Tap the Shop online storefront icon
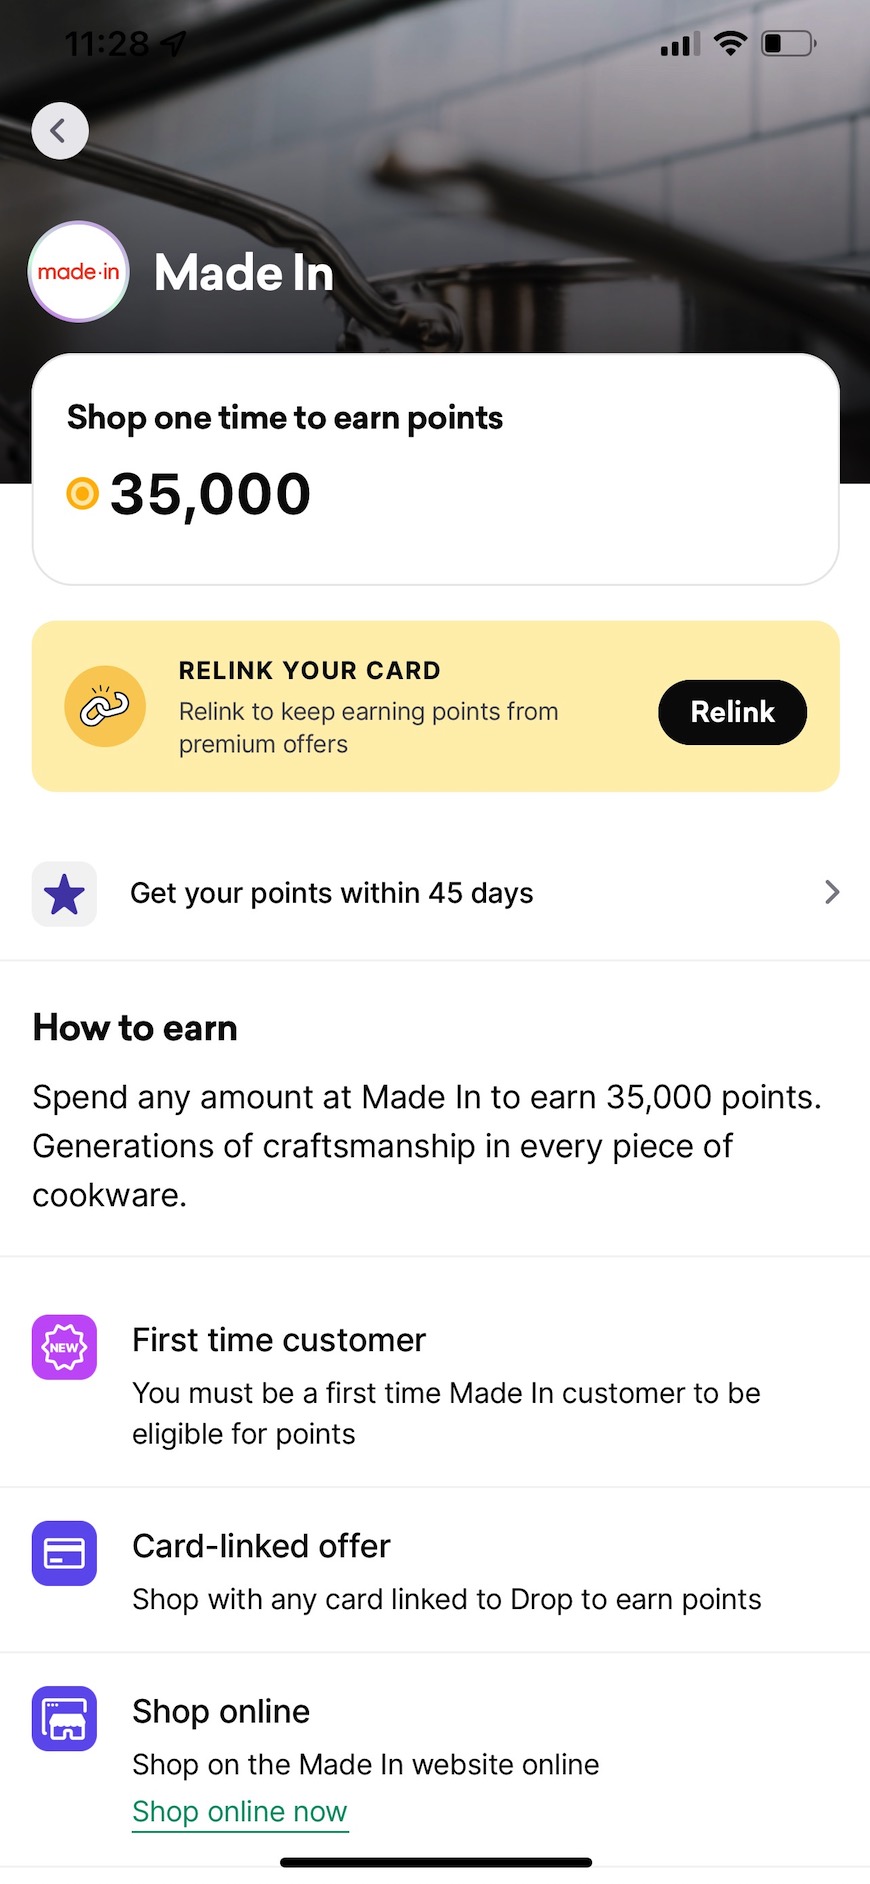Image resolution: width=870 pixels, height=1884 pixels. click(65, 1719)
